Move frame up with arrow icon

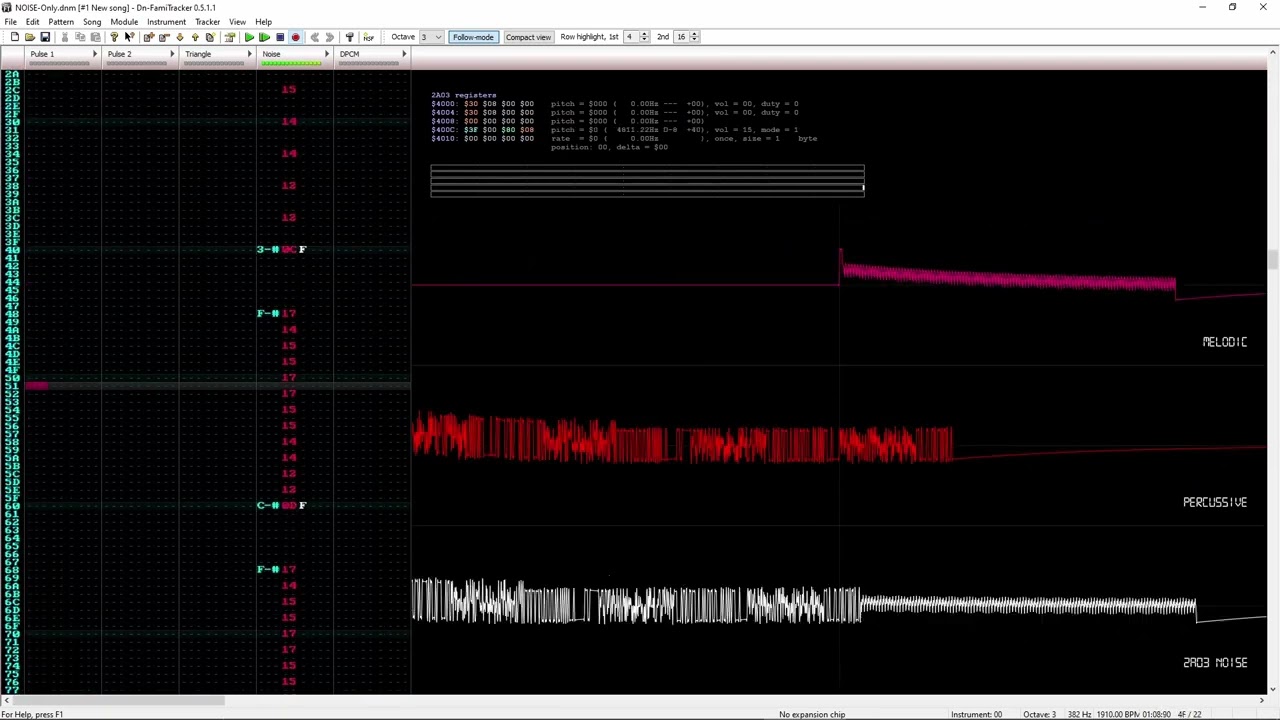195,37
